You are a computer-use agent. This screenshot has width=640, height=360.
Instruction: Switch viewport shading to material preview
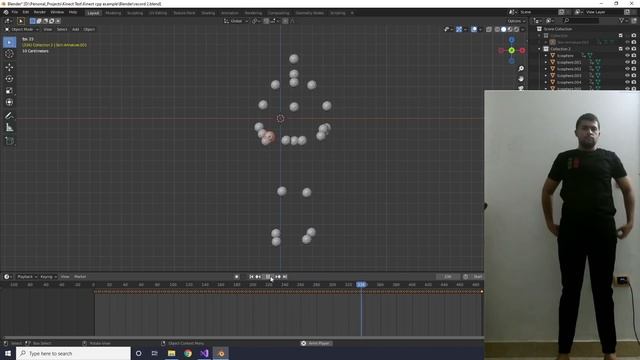(510, 29)
